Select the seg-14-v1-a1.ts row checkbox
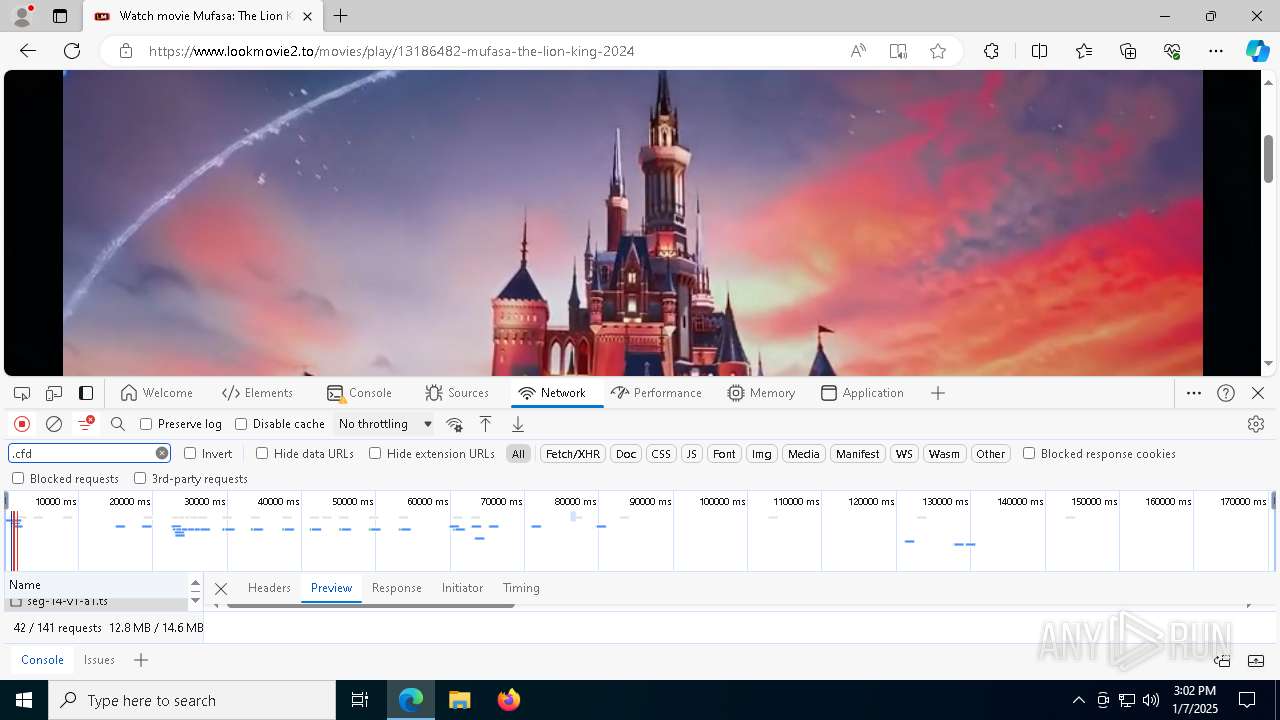 point(16,602)
